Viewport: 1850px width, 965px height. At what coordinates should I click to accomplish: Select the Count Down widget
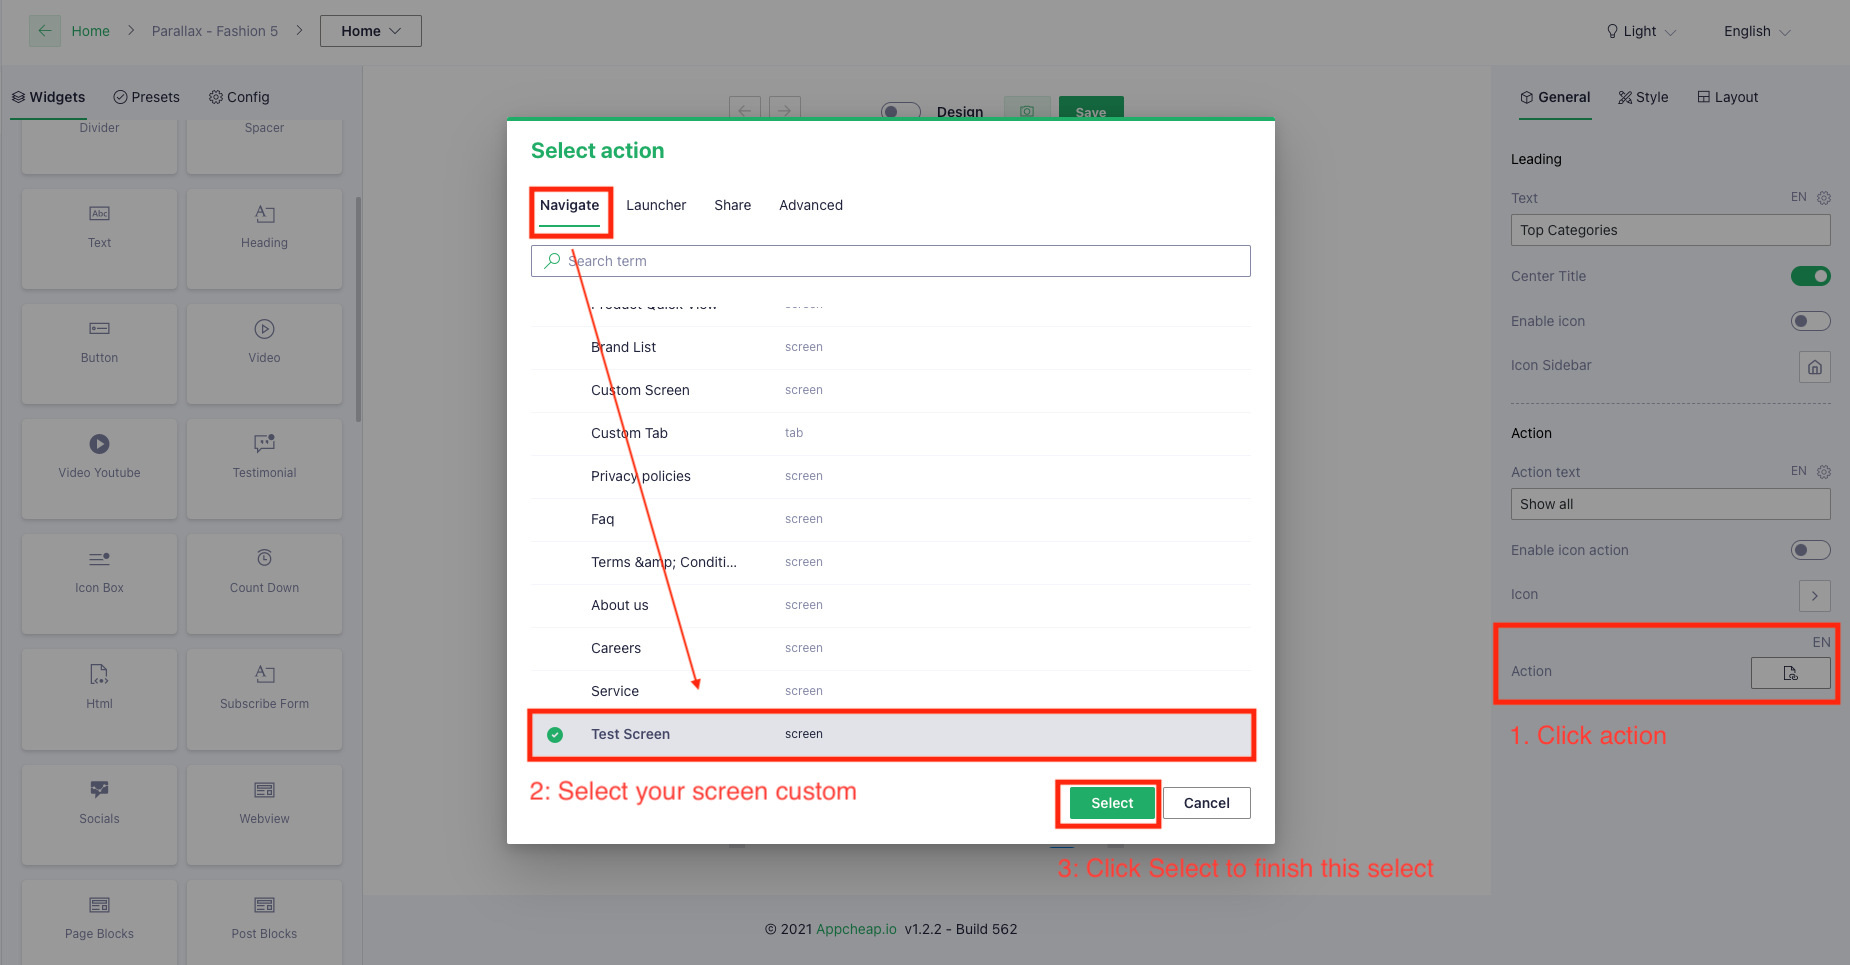coord(263,583)
